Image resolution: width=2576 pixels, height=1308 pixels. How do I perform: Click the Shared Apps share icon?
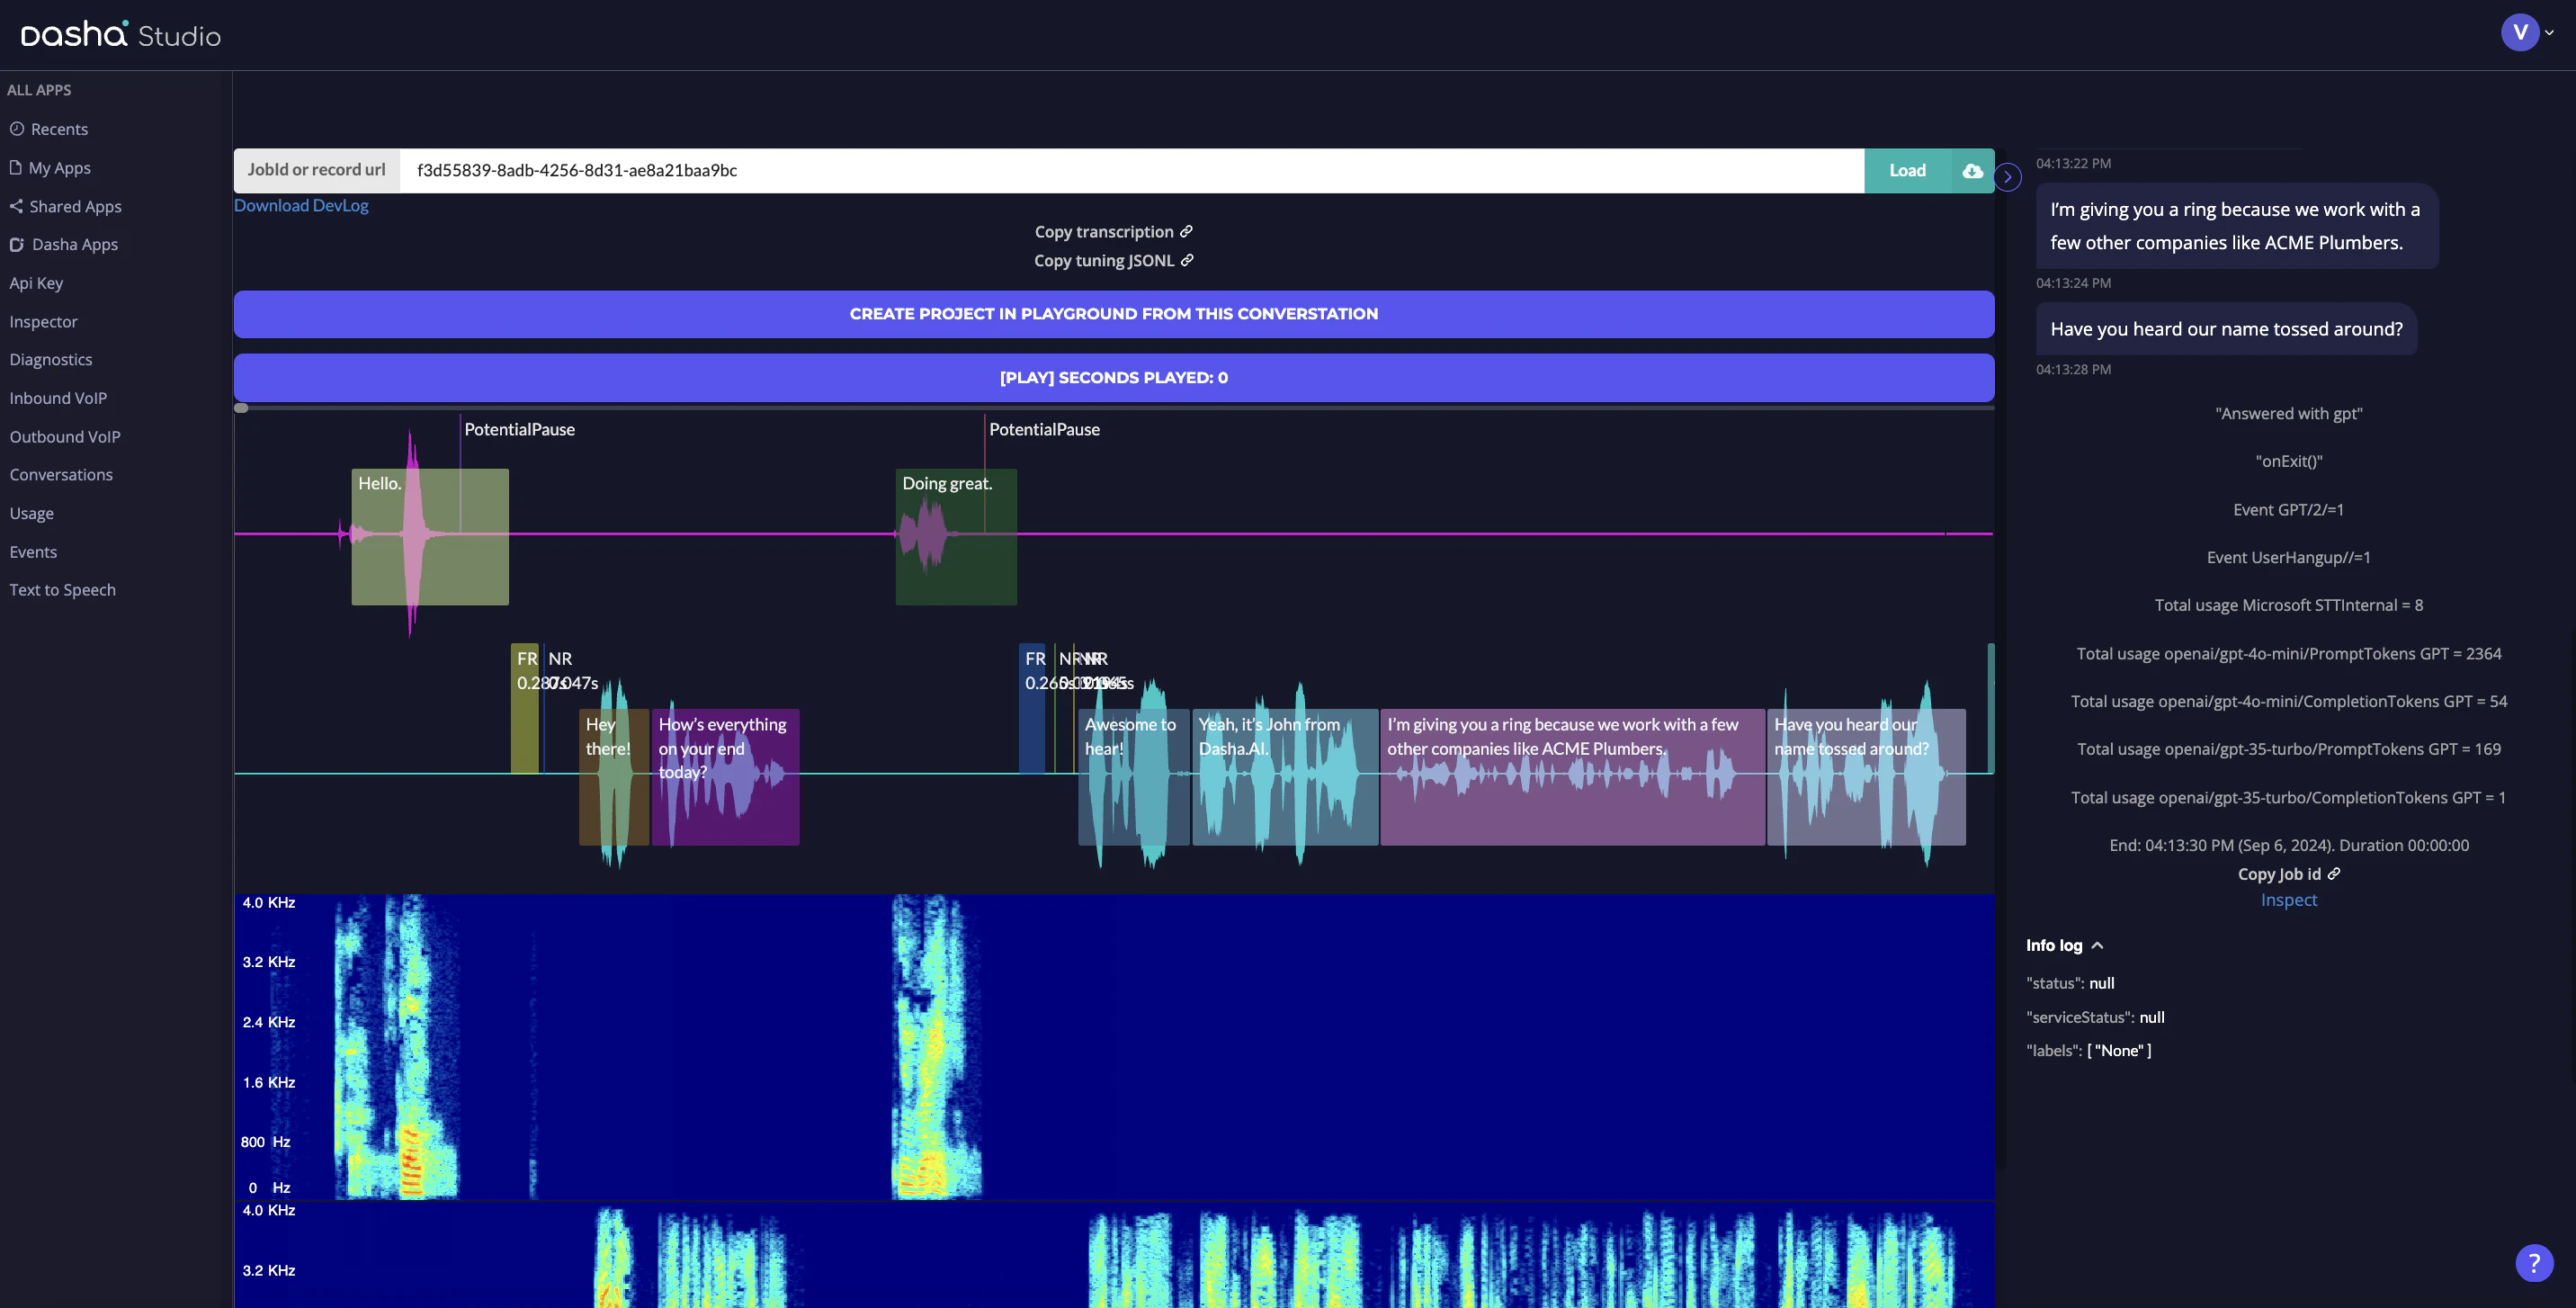tap(16, 206)
